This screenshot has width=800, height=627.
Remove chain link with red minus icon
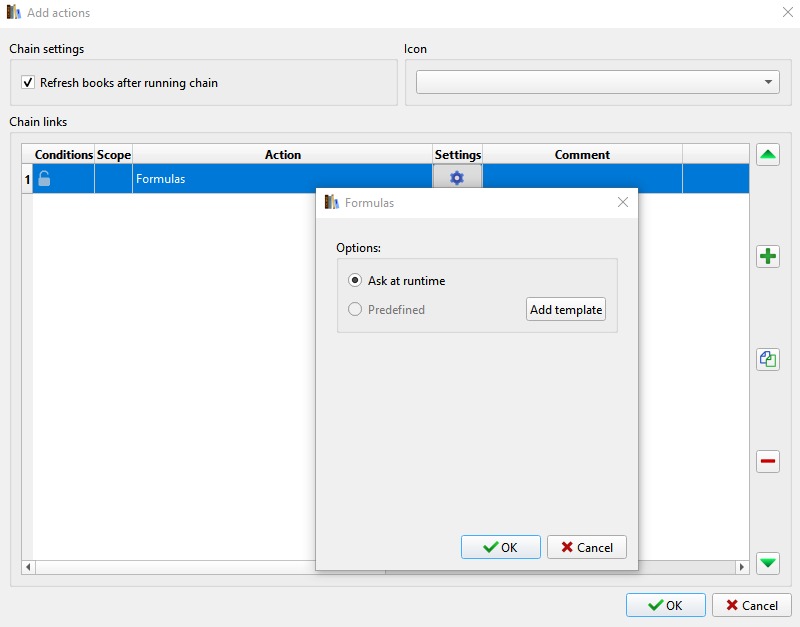pos(767,461)
